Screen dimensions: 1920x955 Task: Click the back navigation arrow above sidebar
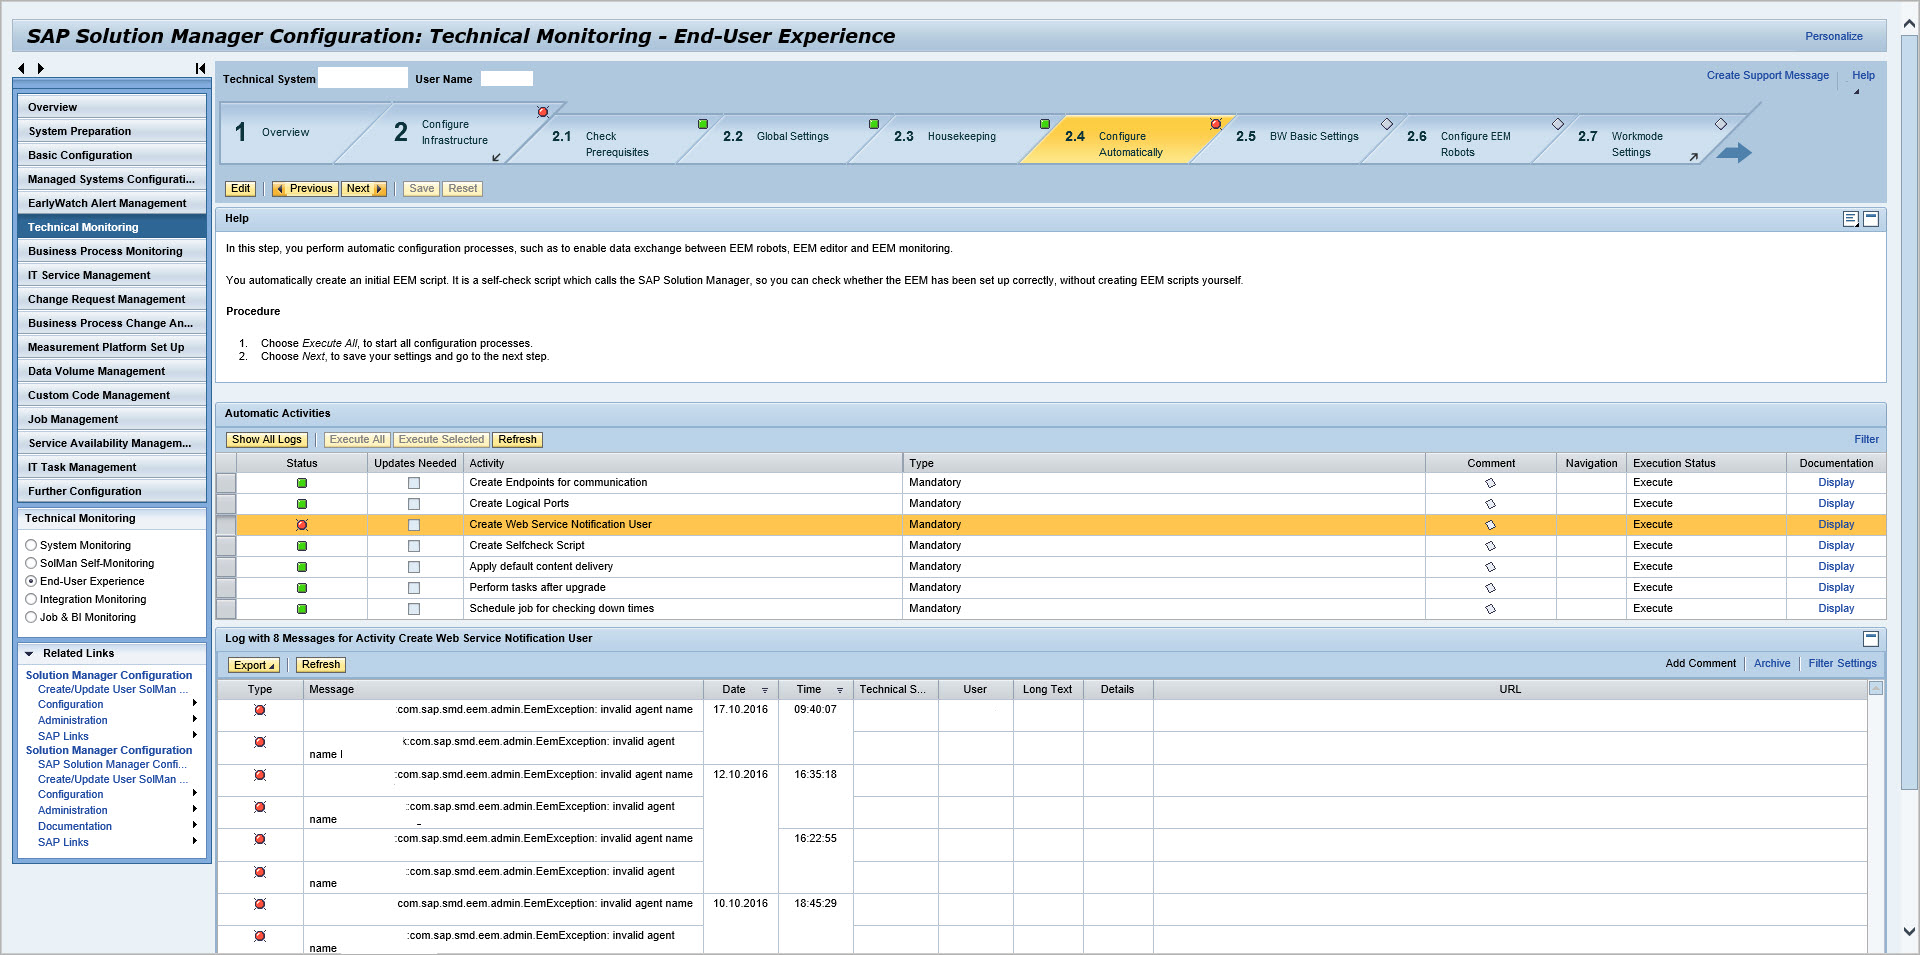click(21, 68)
